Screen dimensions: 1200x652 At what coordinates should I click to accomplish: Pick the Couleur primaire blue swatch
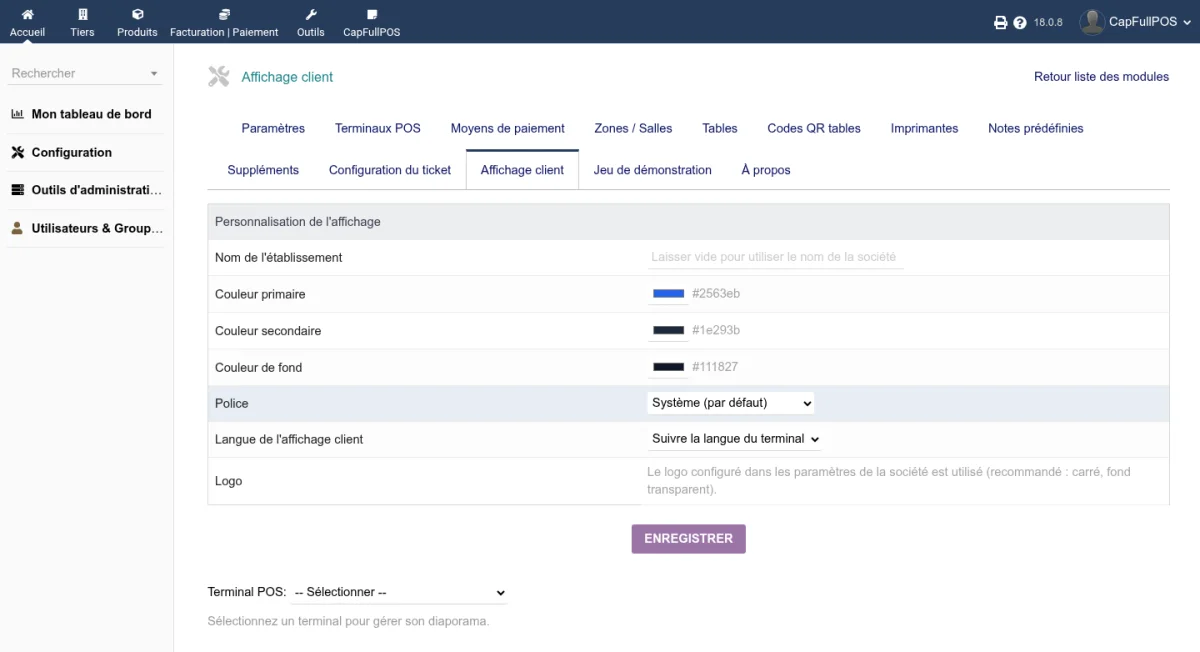click(668, 294)
